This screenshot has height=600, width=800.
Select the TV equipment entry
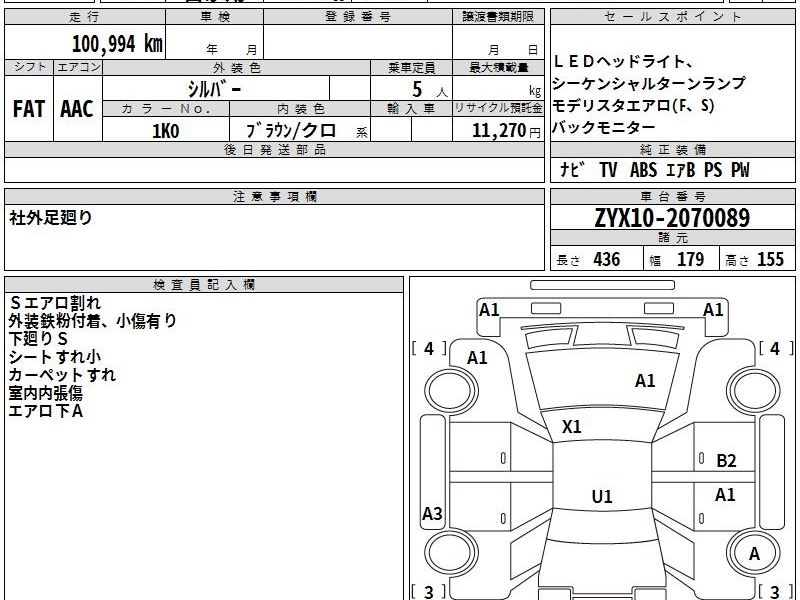pos(608,170)
